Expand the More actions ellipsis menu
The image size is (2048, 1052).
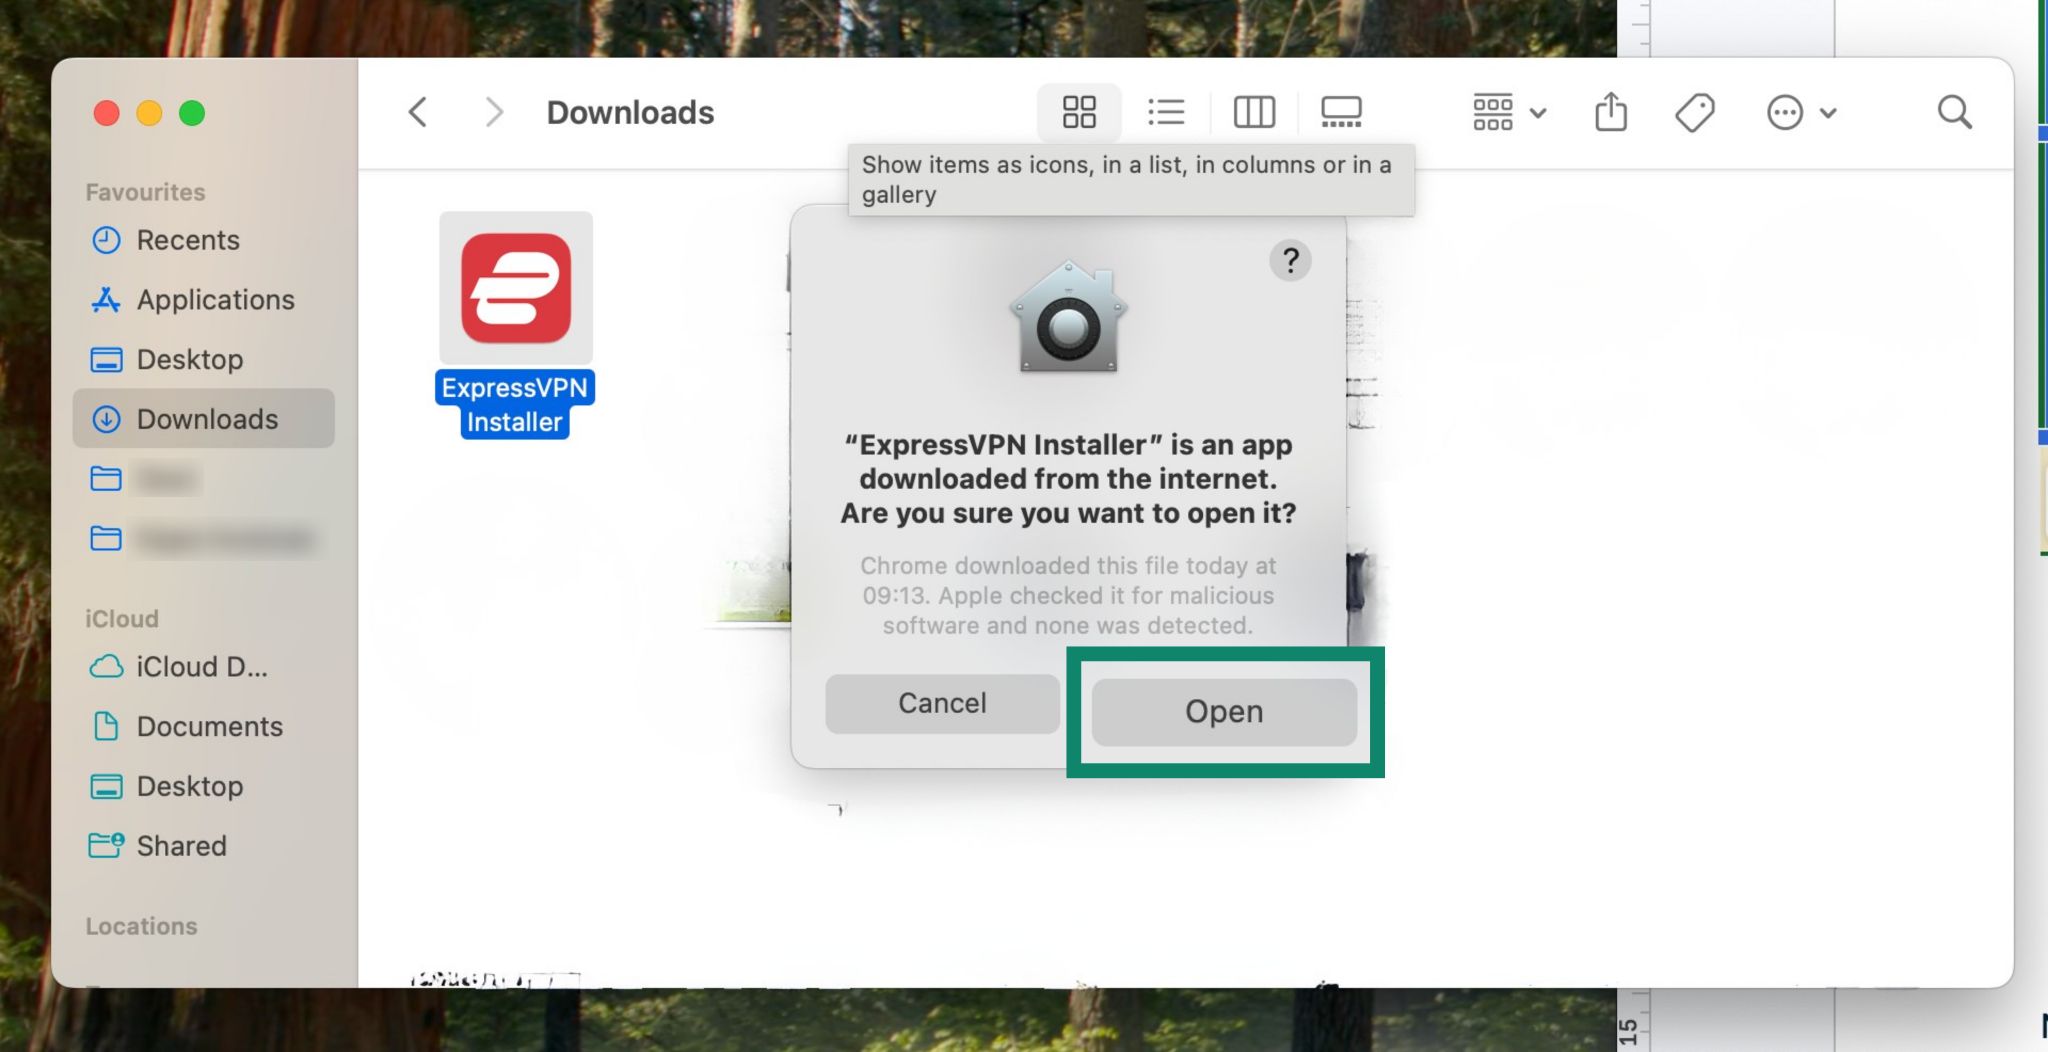[1800, 112]
